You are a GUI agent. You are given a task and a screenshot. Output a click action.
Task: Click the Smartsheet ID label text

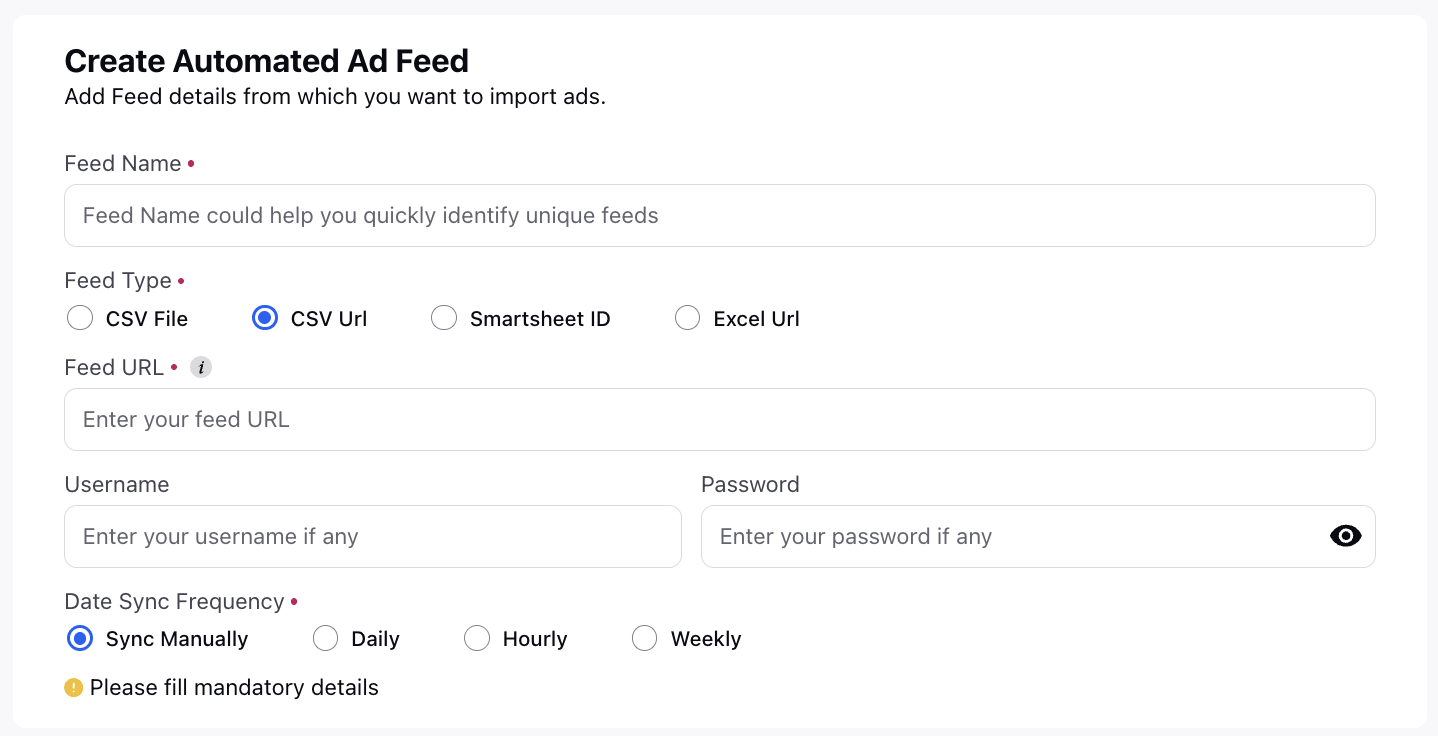[x=540, y=320]
